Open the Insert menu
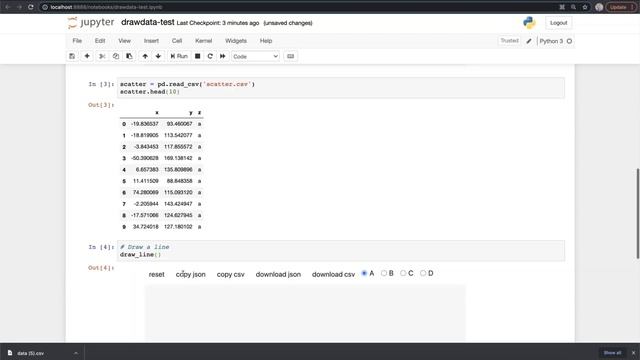Viewport: 640px width, 360px height. pos(151,41)
